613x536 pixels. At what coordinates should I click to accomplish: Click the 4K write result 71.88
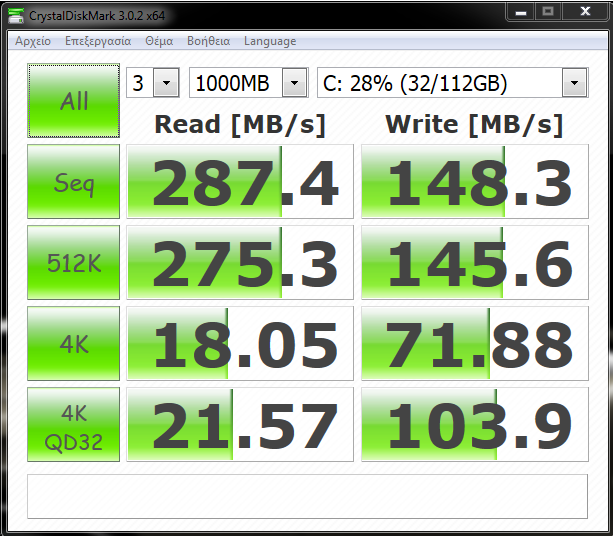[x=475, y=343]
